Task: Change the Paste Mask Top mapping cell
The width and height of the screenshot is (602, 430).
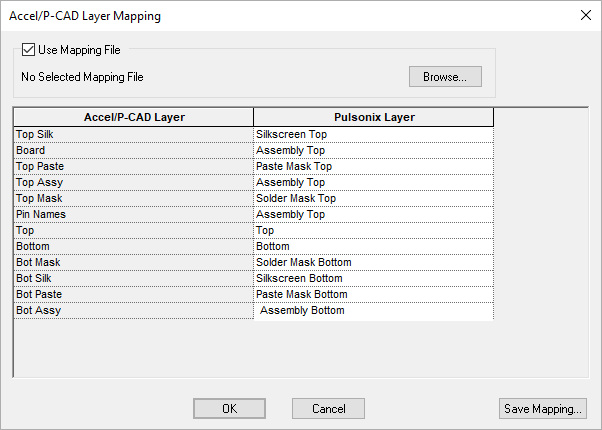Action: [373, 166]
